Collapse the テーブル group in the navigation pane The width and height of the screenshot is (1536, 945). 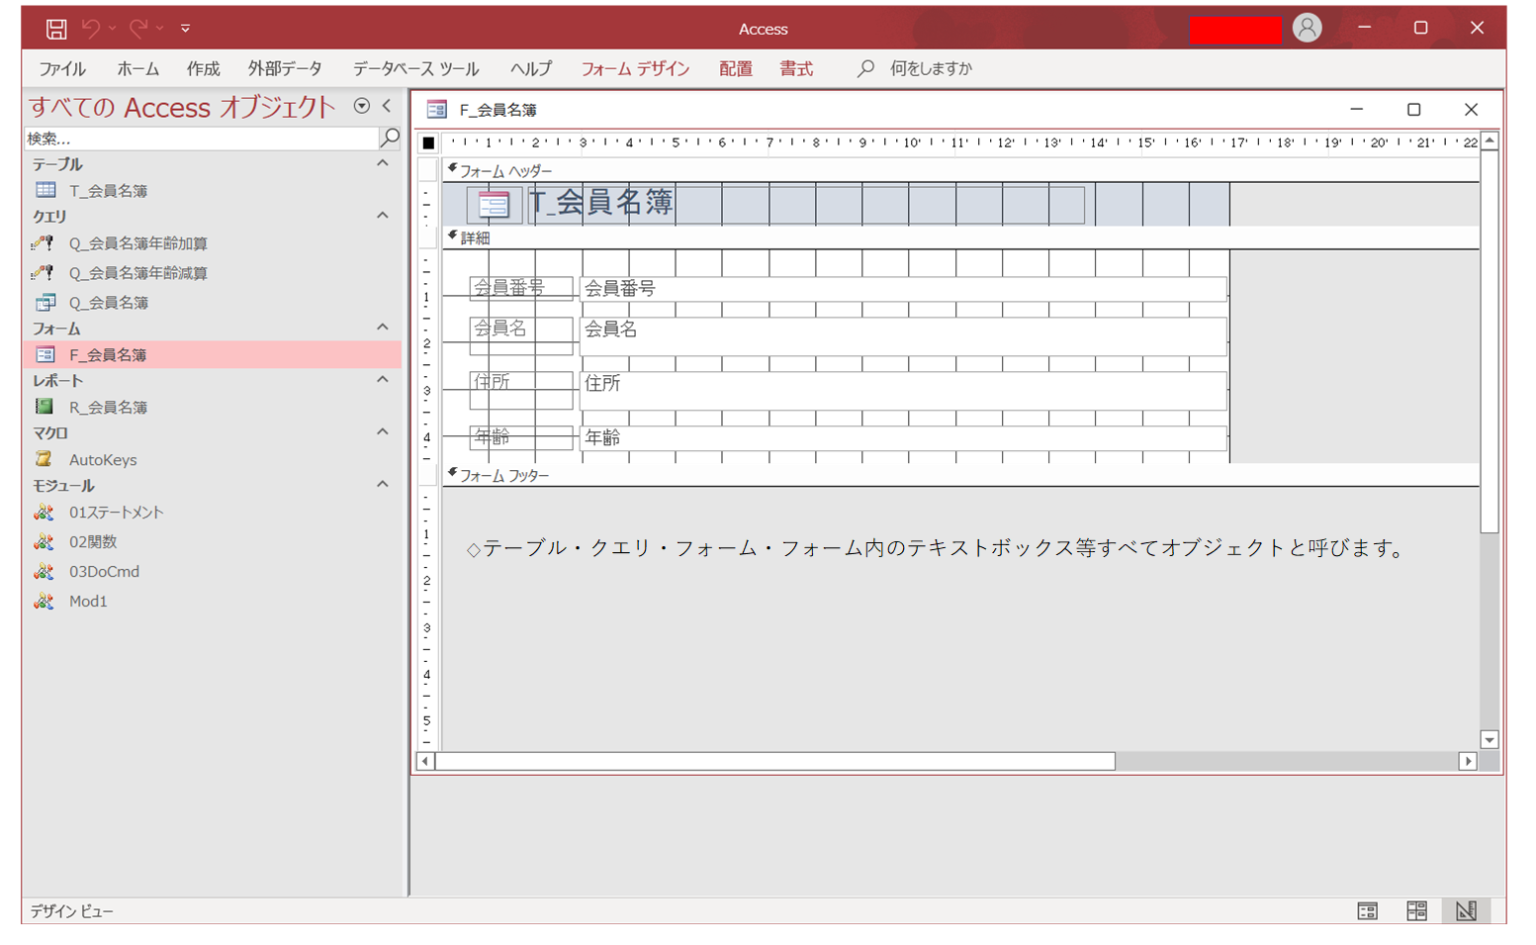(x=383, y=164)
